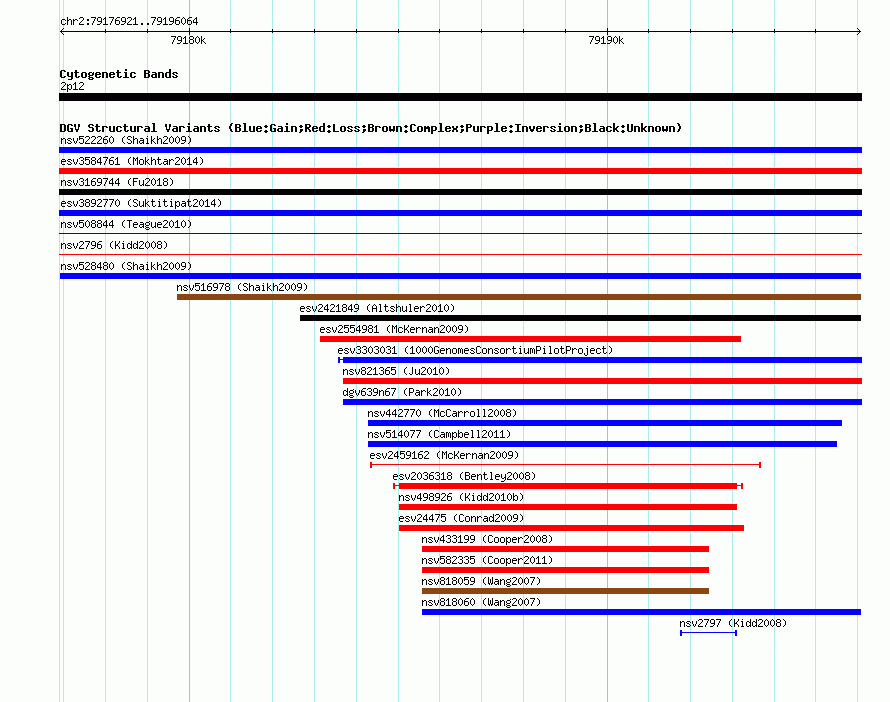Click the nsv528480 (Shaikh2009) label

(126, 266)
